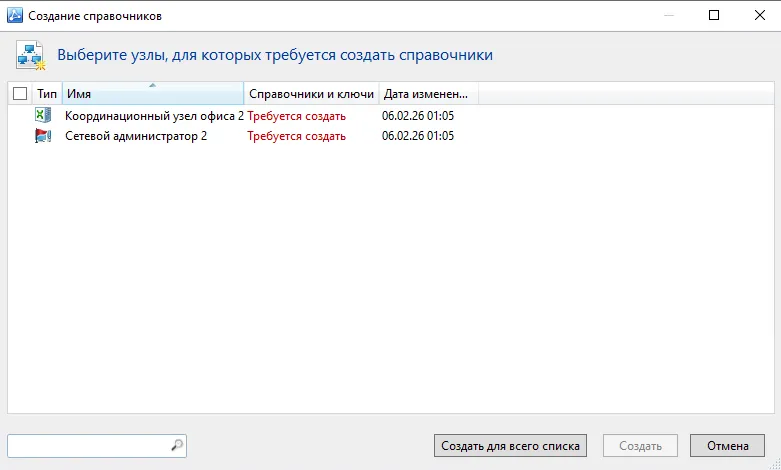Close the Создание справочников dialog

760,15
